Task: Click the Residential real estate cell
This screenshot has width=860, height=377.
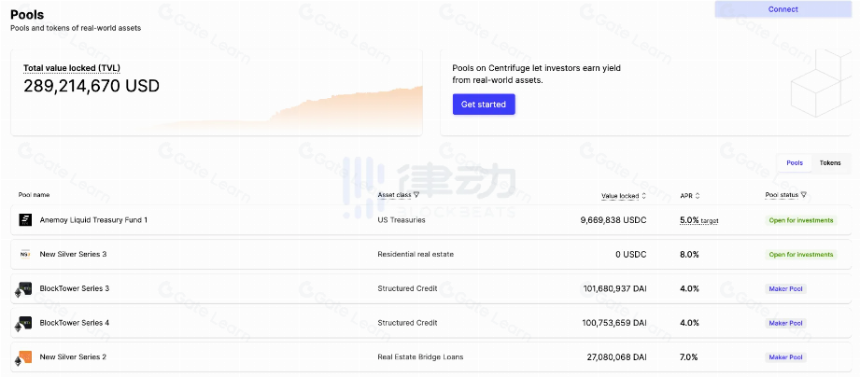Action: tap(415, 254)
